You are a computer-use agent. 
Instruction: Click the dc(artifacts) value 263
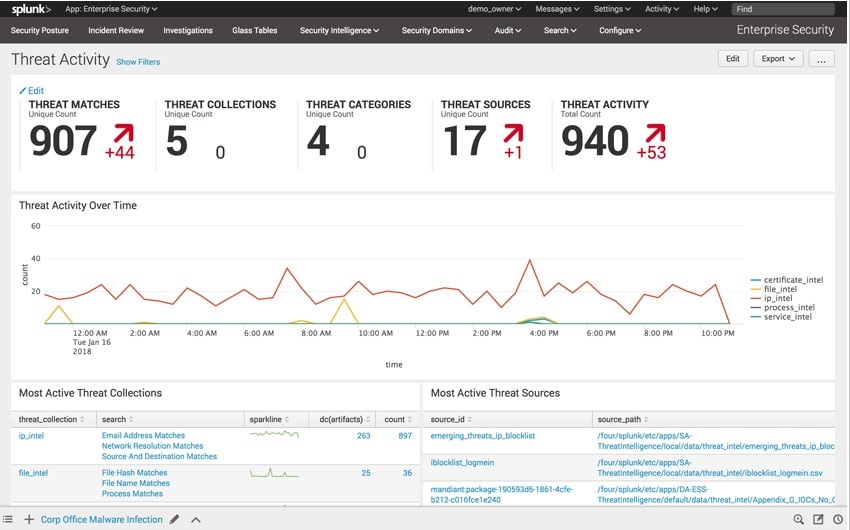pyautogui.click(x=364, y=436)
